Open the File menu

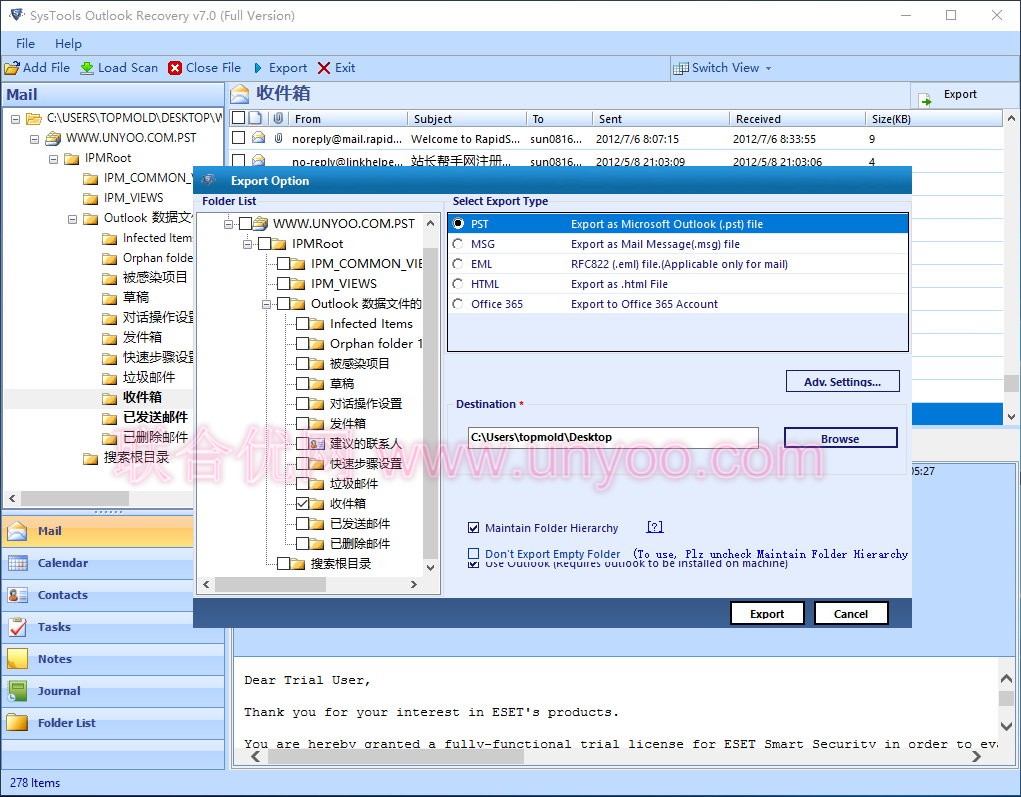coord(25,43)
